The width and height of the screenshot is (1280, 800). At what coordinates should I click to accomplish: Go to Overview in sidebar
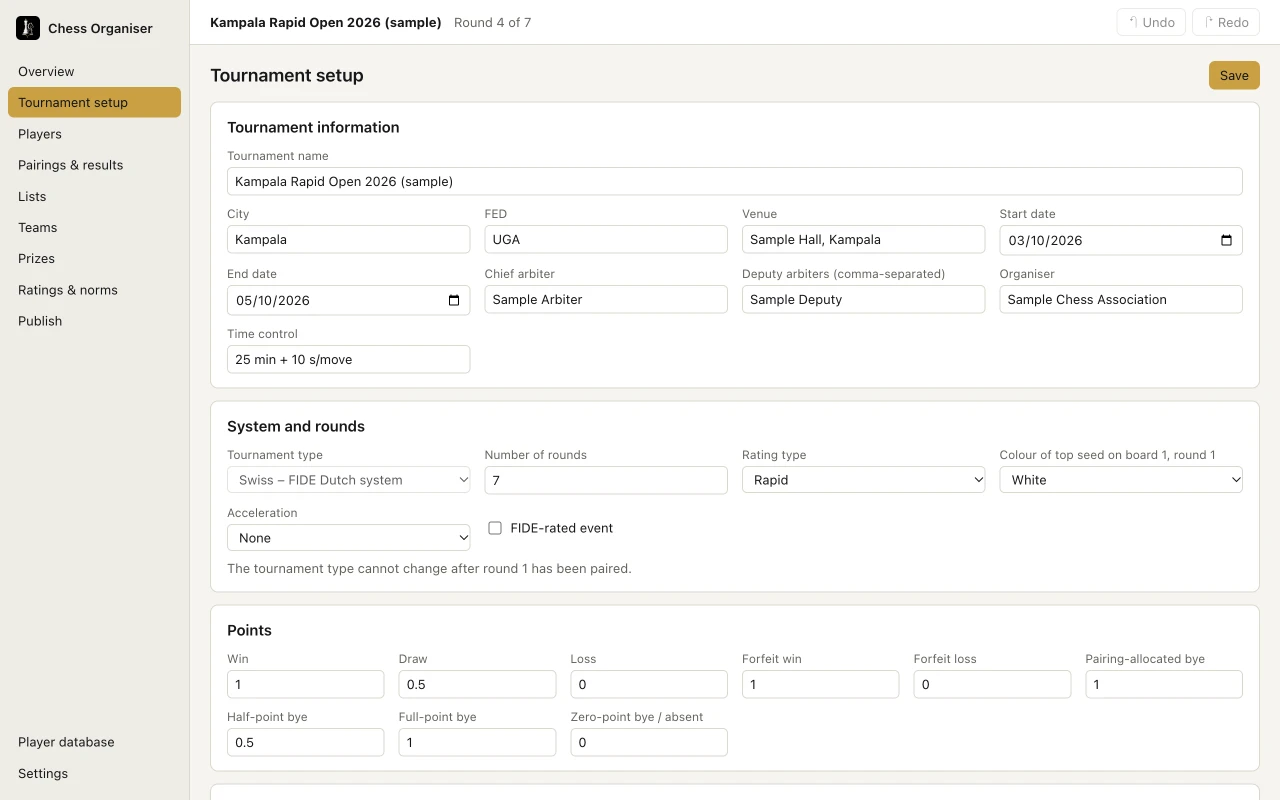[94, 72]
